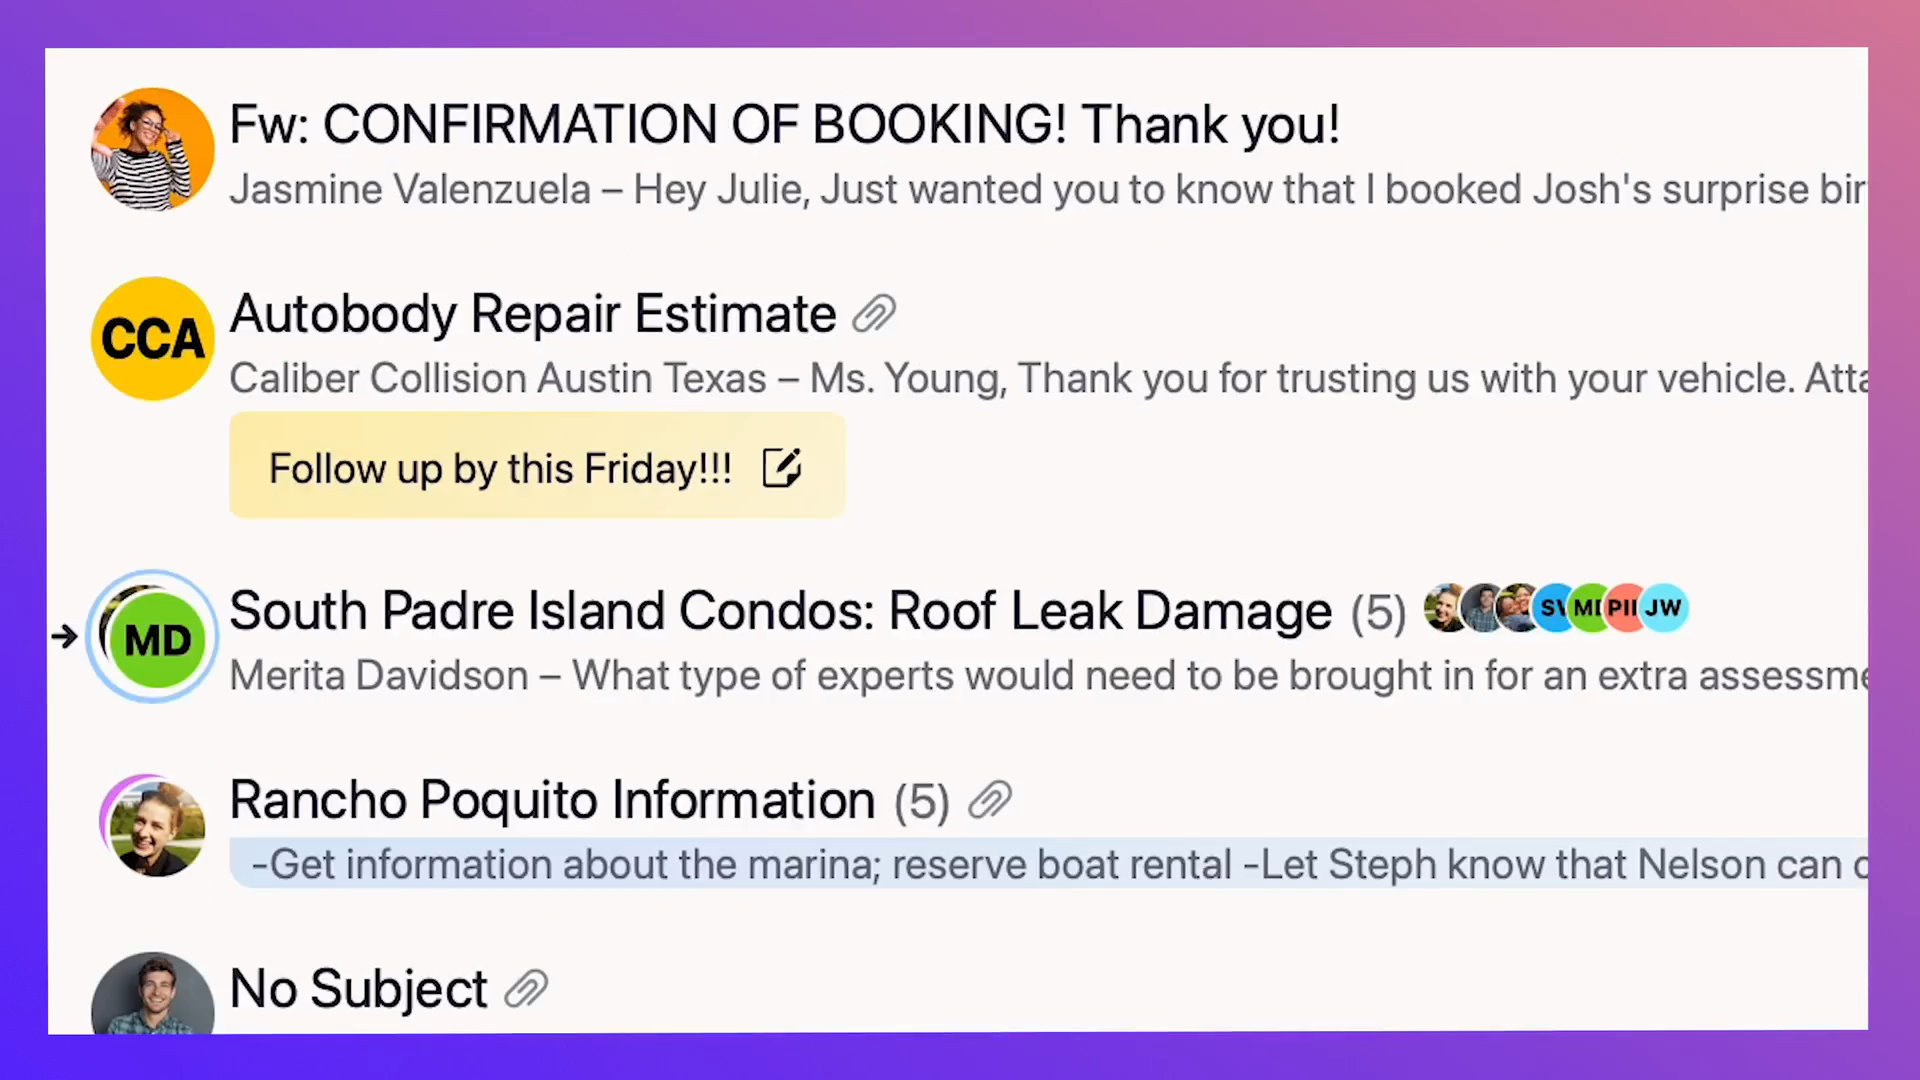Open the Rancho Poquito Information thread
The image size is (1920, 1080).
552,800
